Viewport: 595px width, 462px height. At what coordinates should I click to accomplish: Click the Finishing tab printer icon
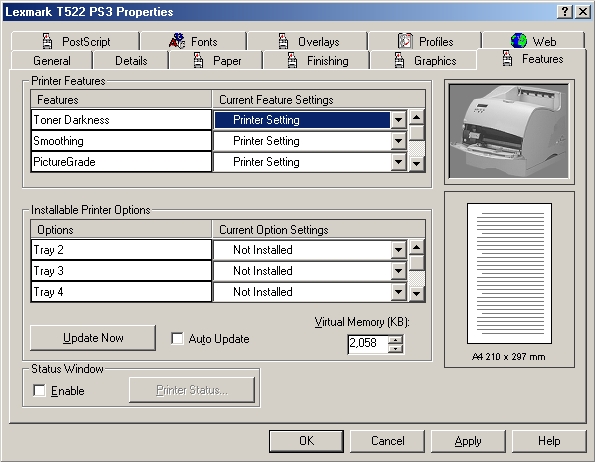point(292,60)
